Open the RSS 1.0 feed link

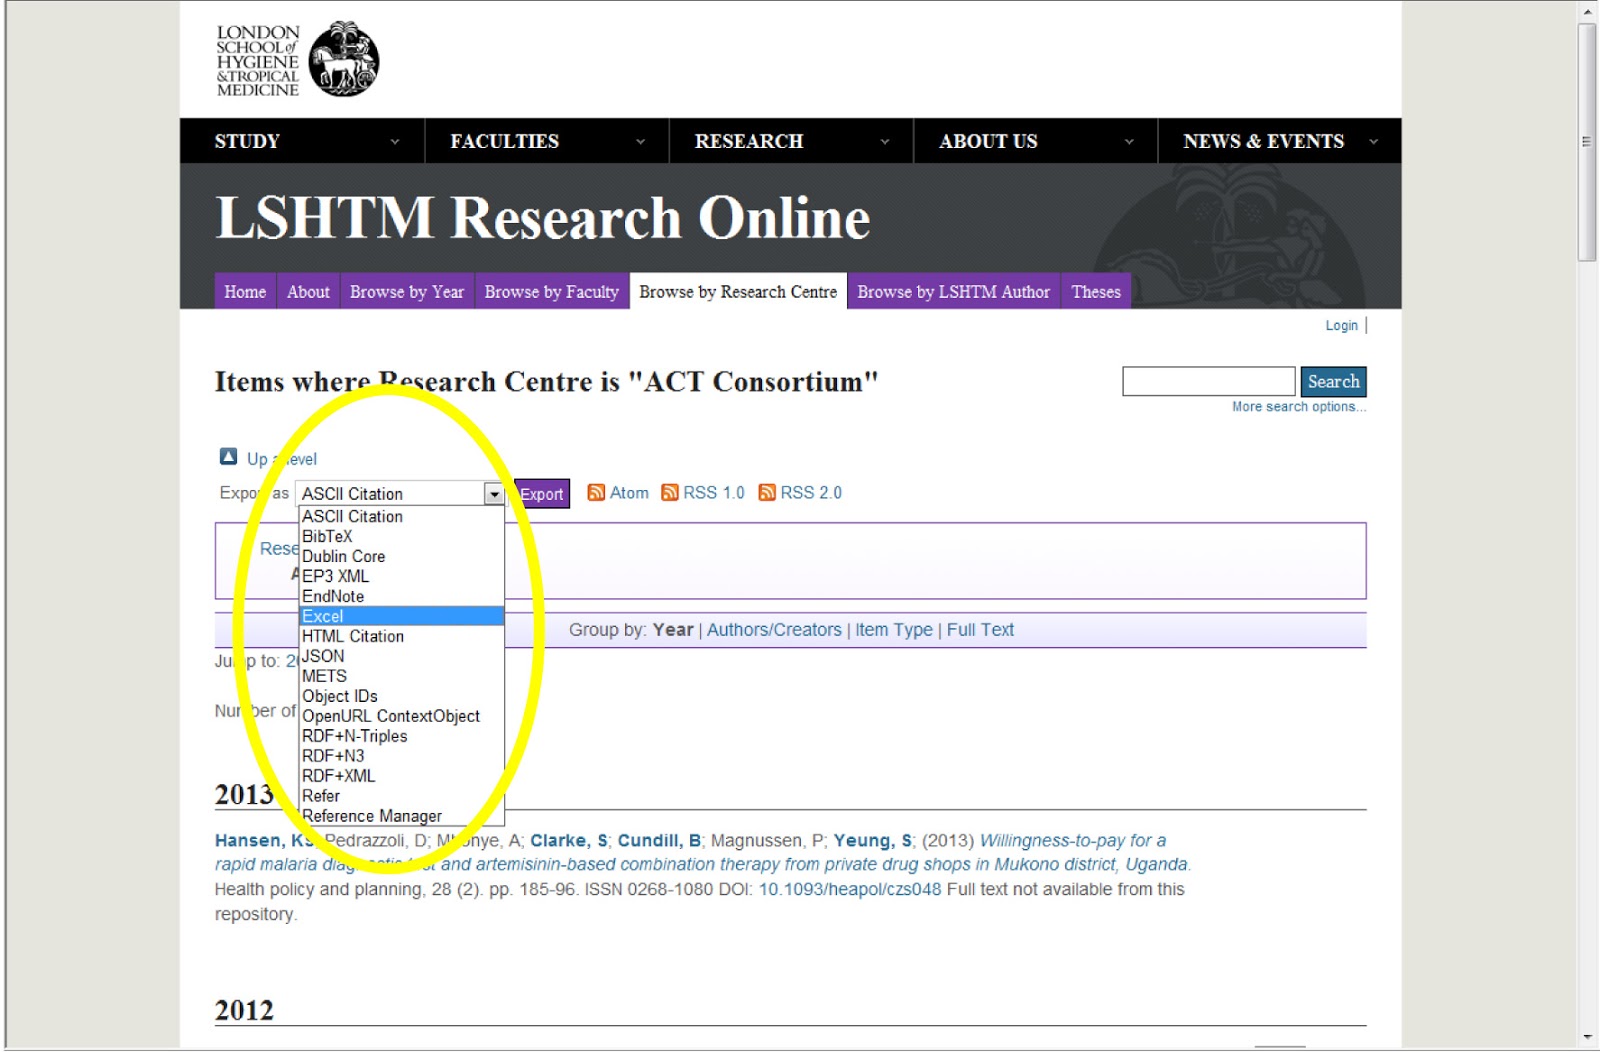point(714,492)
